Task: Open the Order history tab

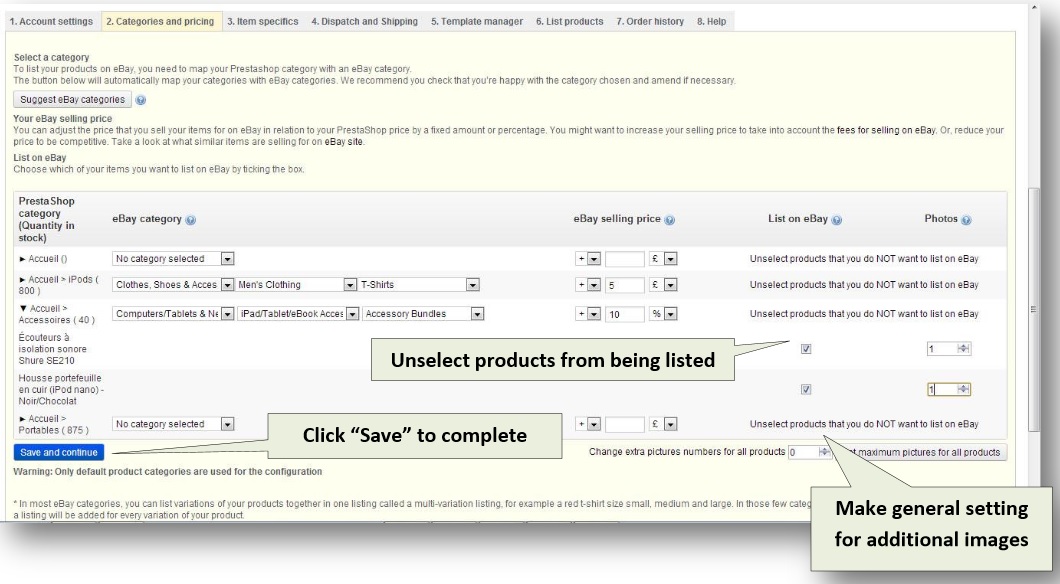Action: [x=650, y=22]
